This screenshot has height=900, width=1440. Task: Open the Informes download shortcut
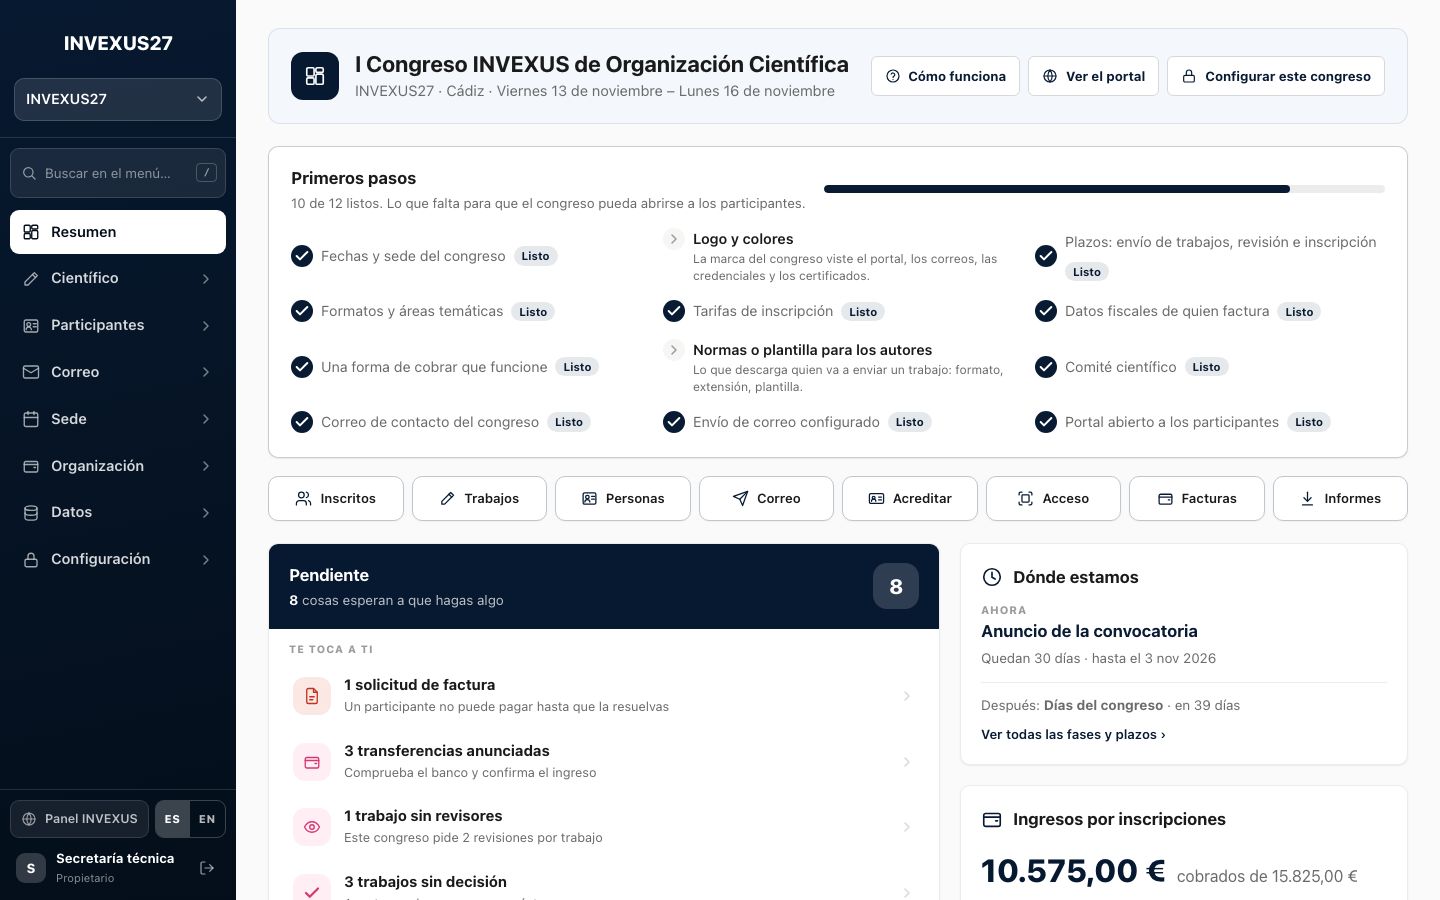click(x=1340, y=498)
